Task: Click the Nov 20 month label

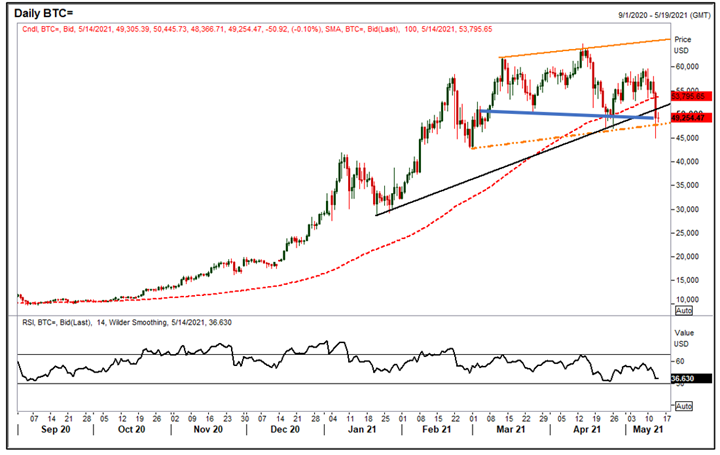Action: click(x=208, y=429)
